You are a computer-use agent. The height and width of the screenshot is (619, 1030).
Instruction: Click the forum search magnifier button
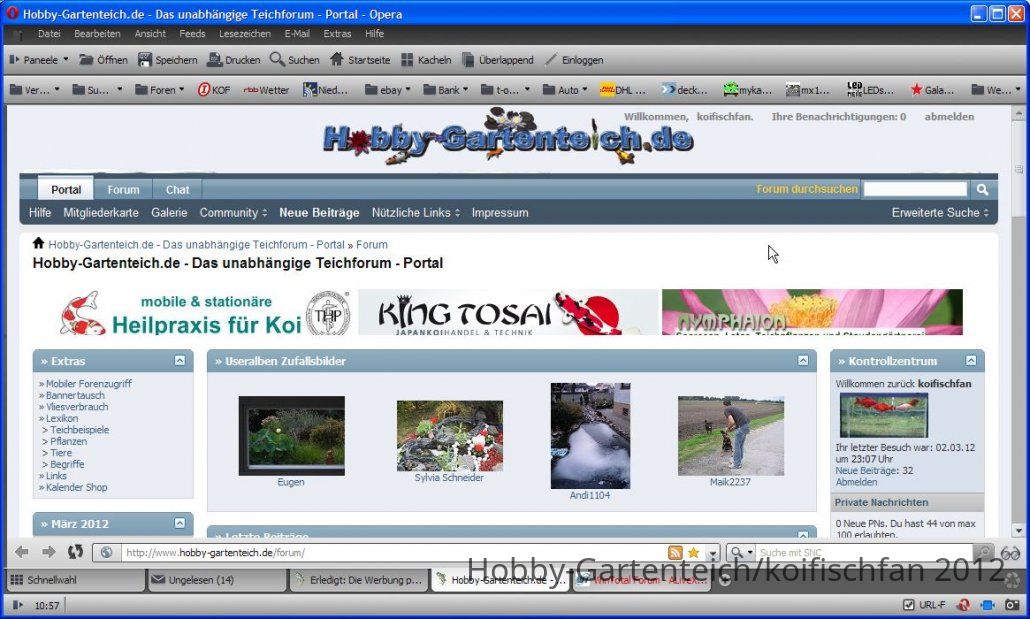[982, 189]
